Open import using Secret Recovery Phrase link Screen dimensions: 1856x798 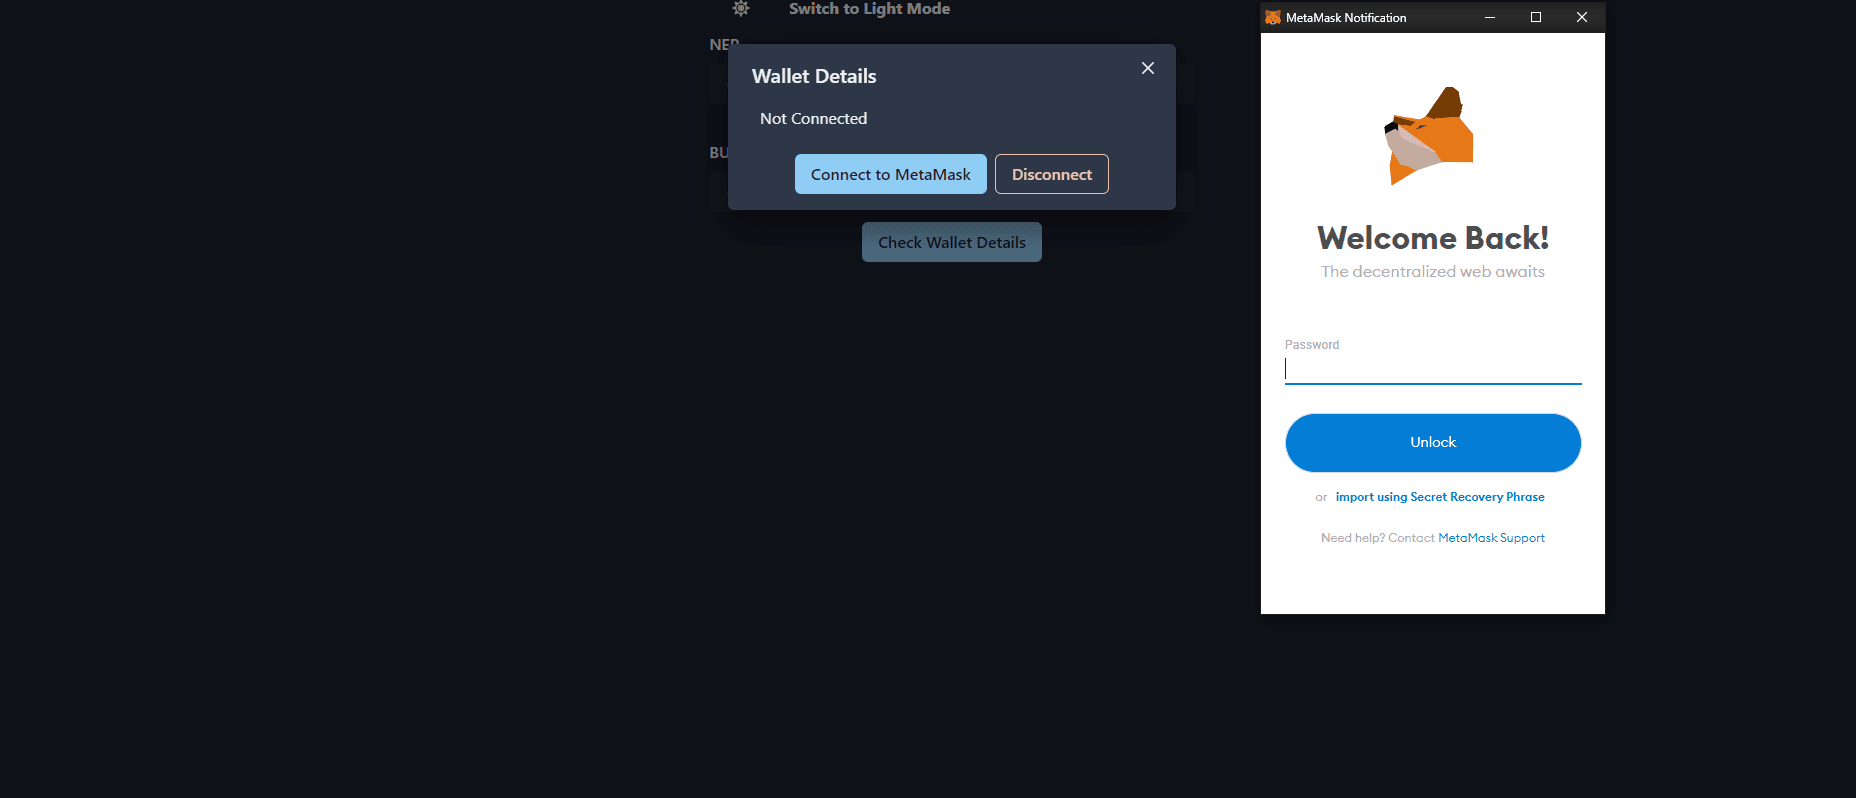point(1440,497)
